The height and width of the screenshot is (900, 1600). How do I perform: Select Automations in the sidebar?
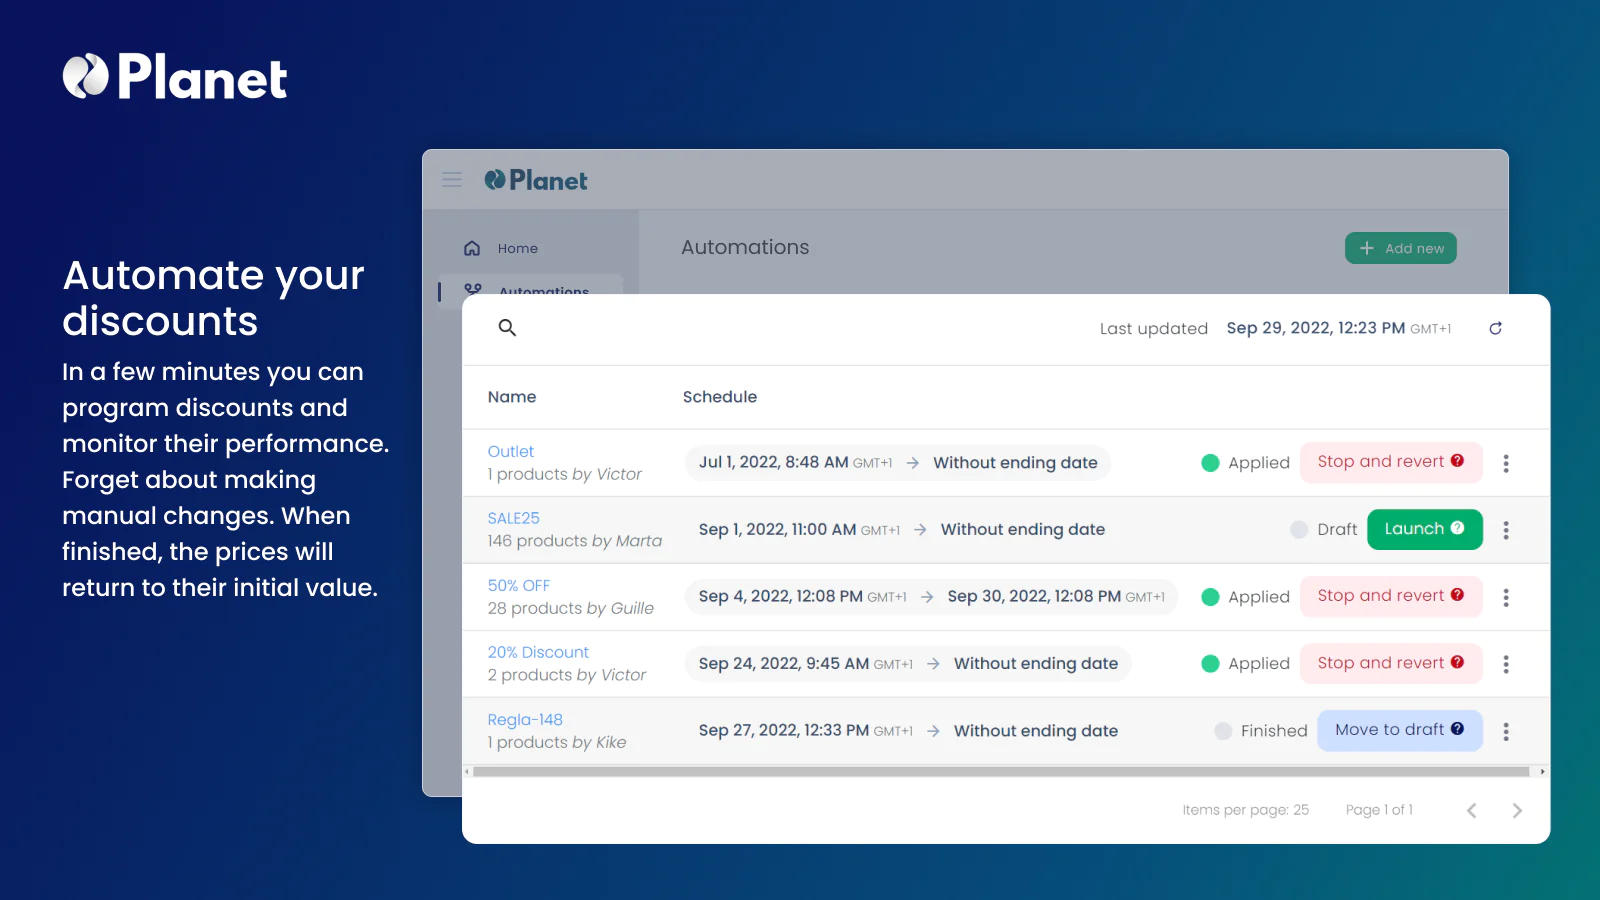point(543,292)
